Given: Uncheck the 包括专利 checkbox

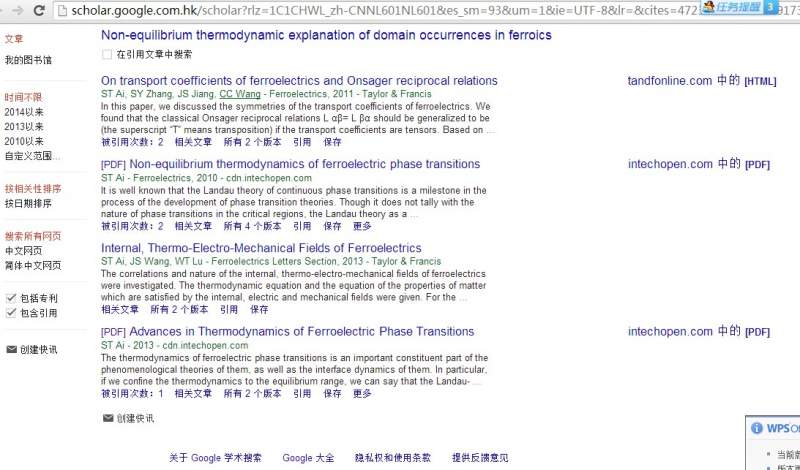Looking at the screenshot, I should click(11, 298).
